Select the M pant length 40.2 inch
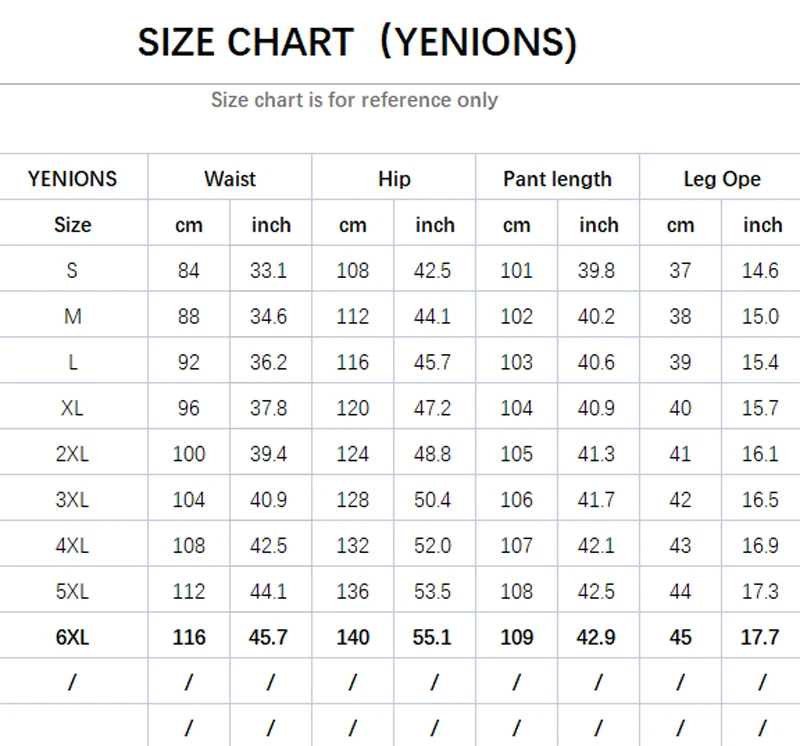The image size is (800, 746). pos(597,316)
